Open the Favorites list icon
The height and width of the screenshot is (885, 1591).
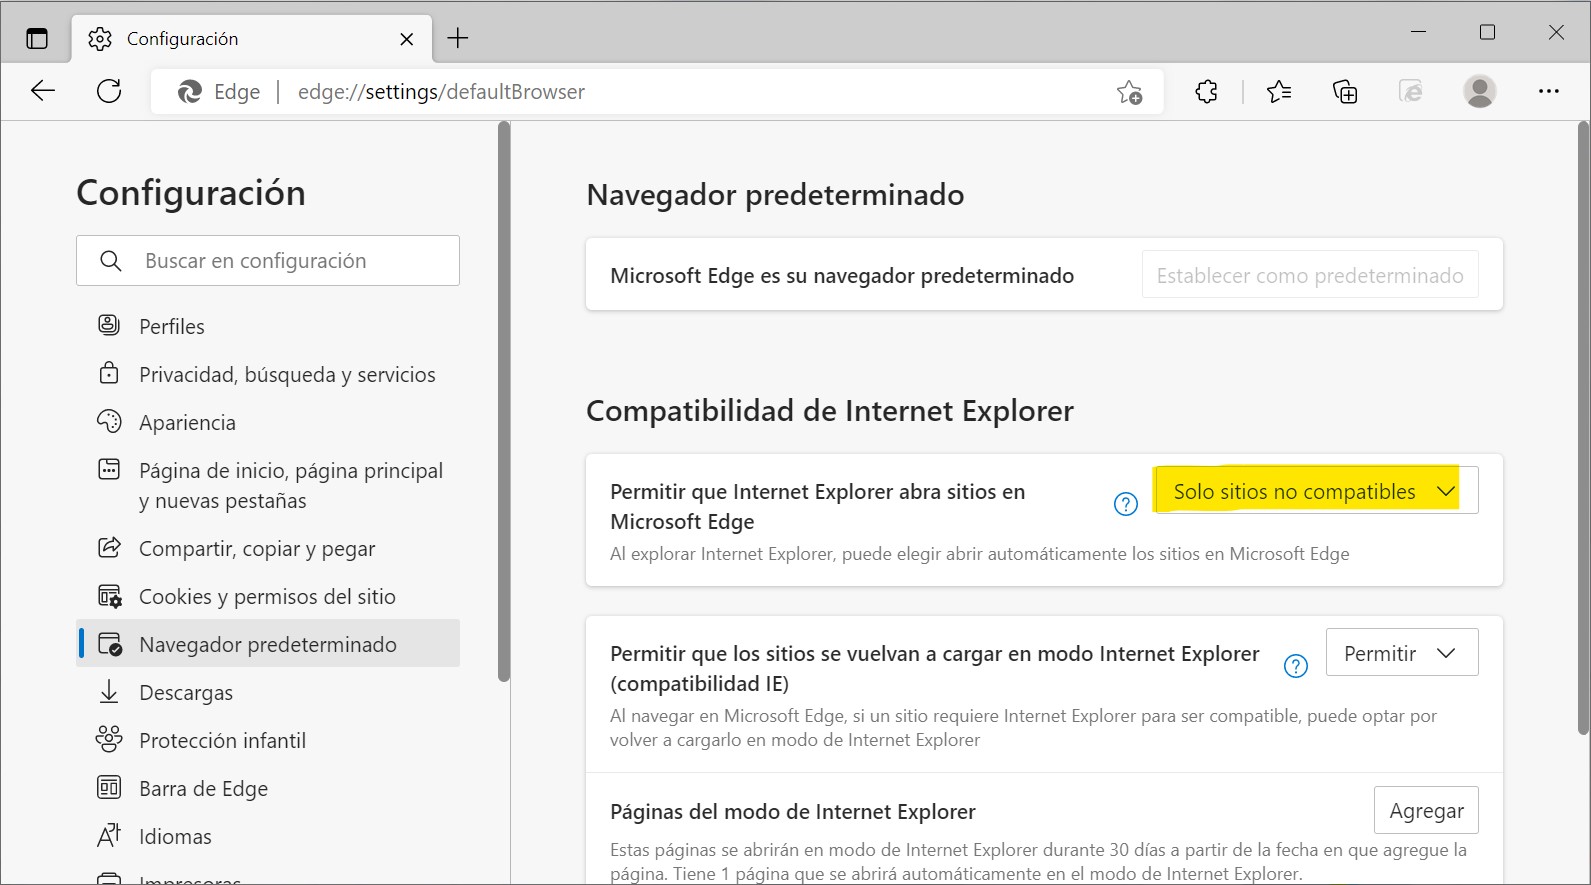pos(1278,92)
